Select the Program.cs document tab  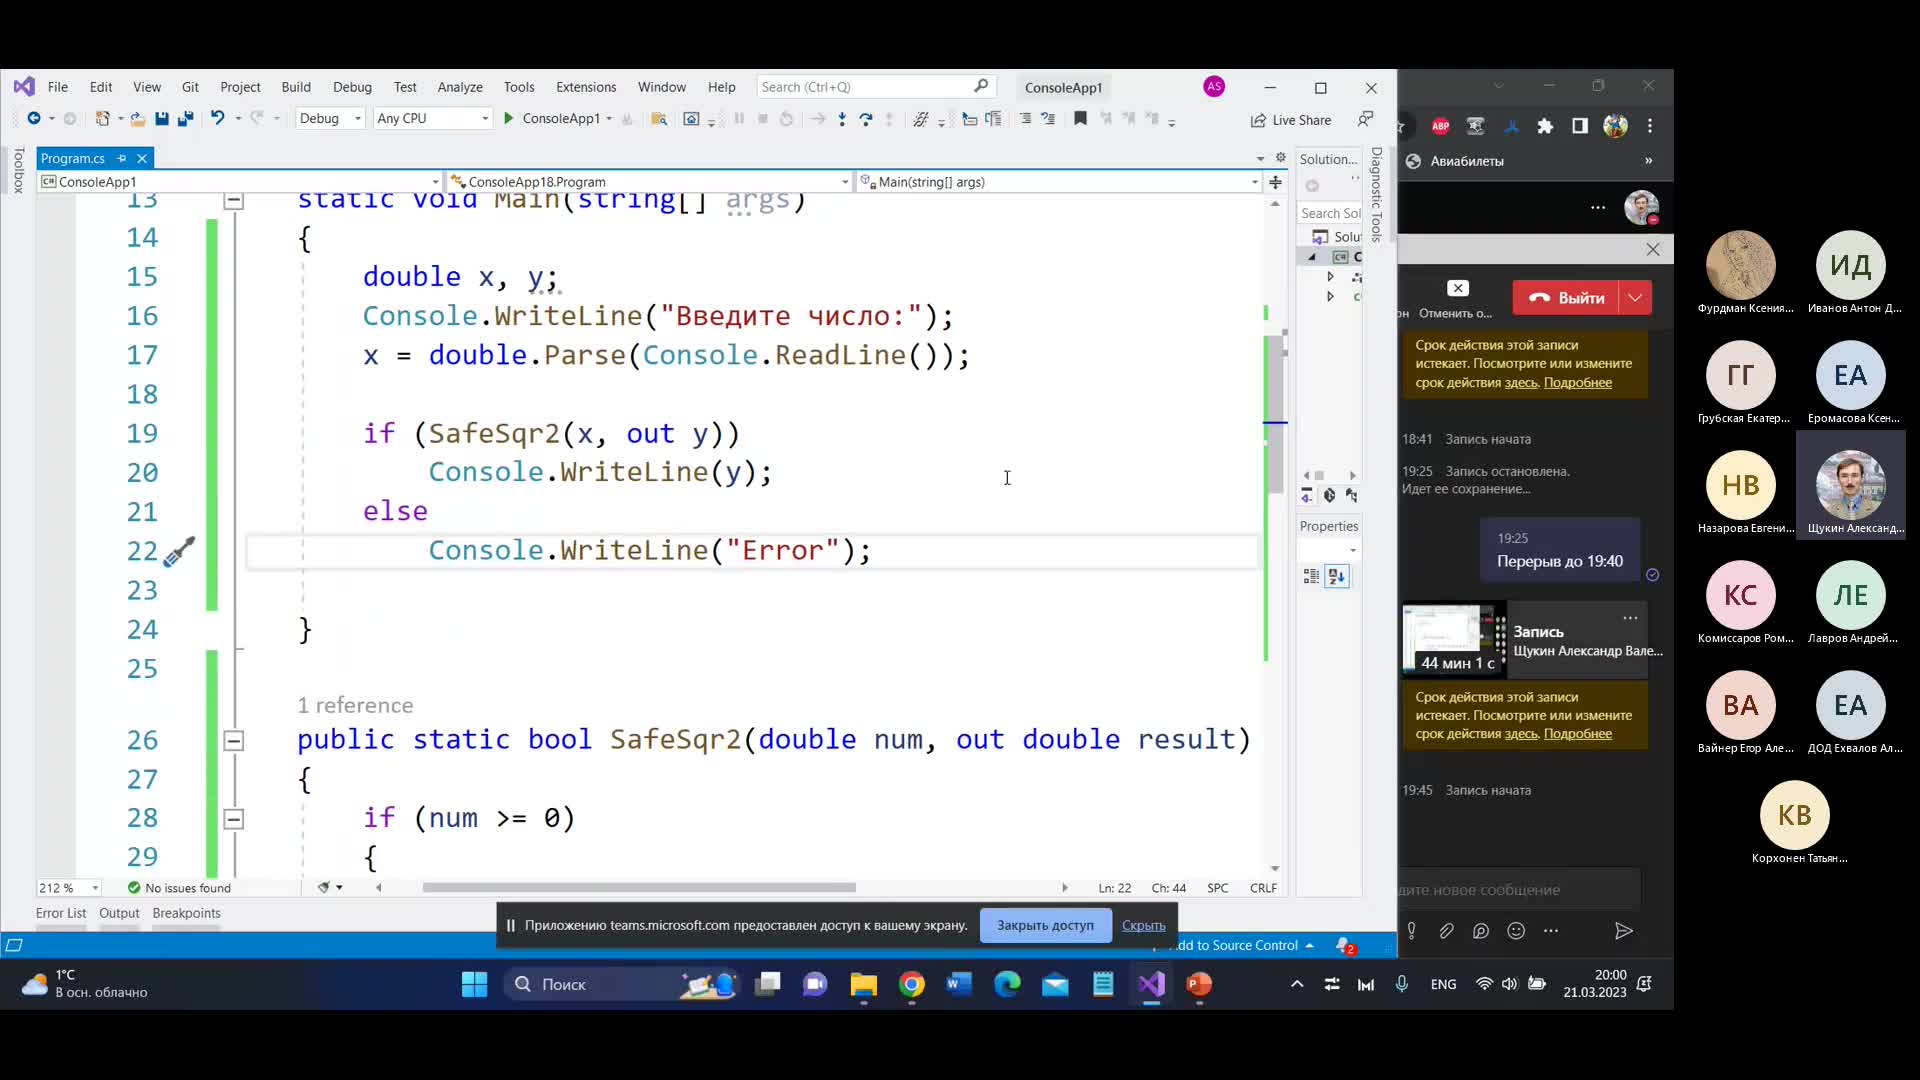(73, 158)
